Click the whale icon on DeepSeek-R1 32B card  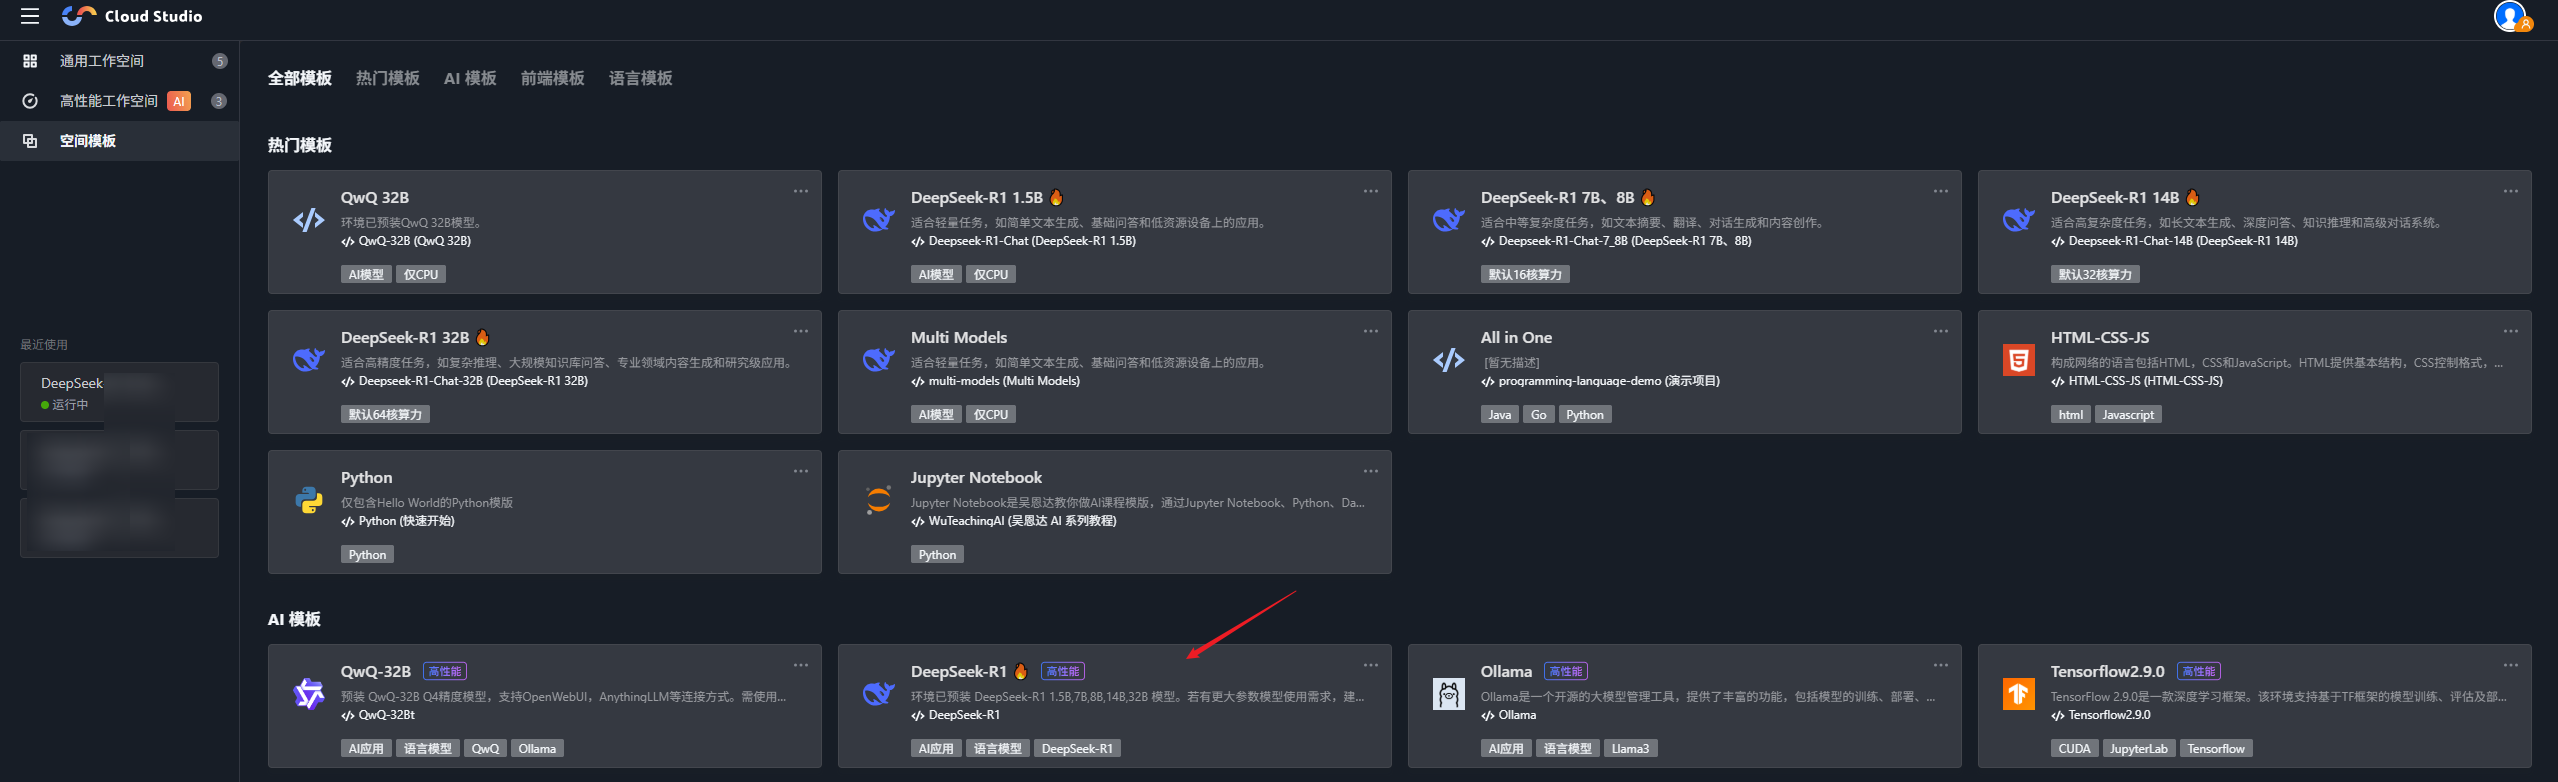[x=308, y=360]
